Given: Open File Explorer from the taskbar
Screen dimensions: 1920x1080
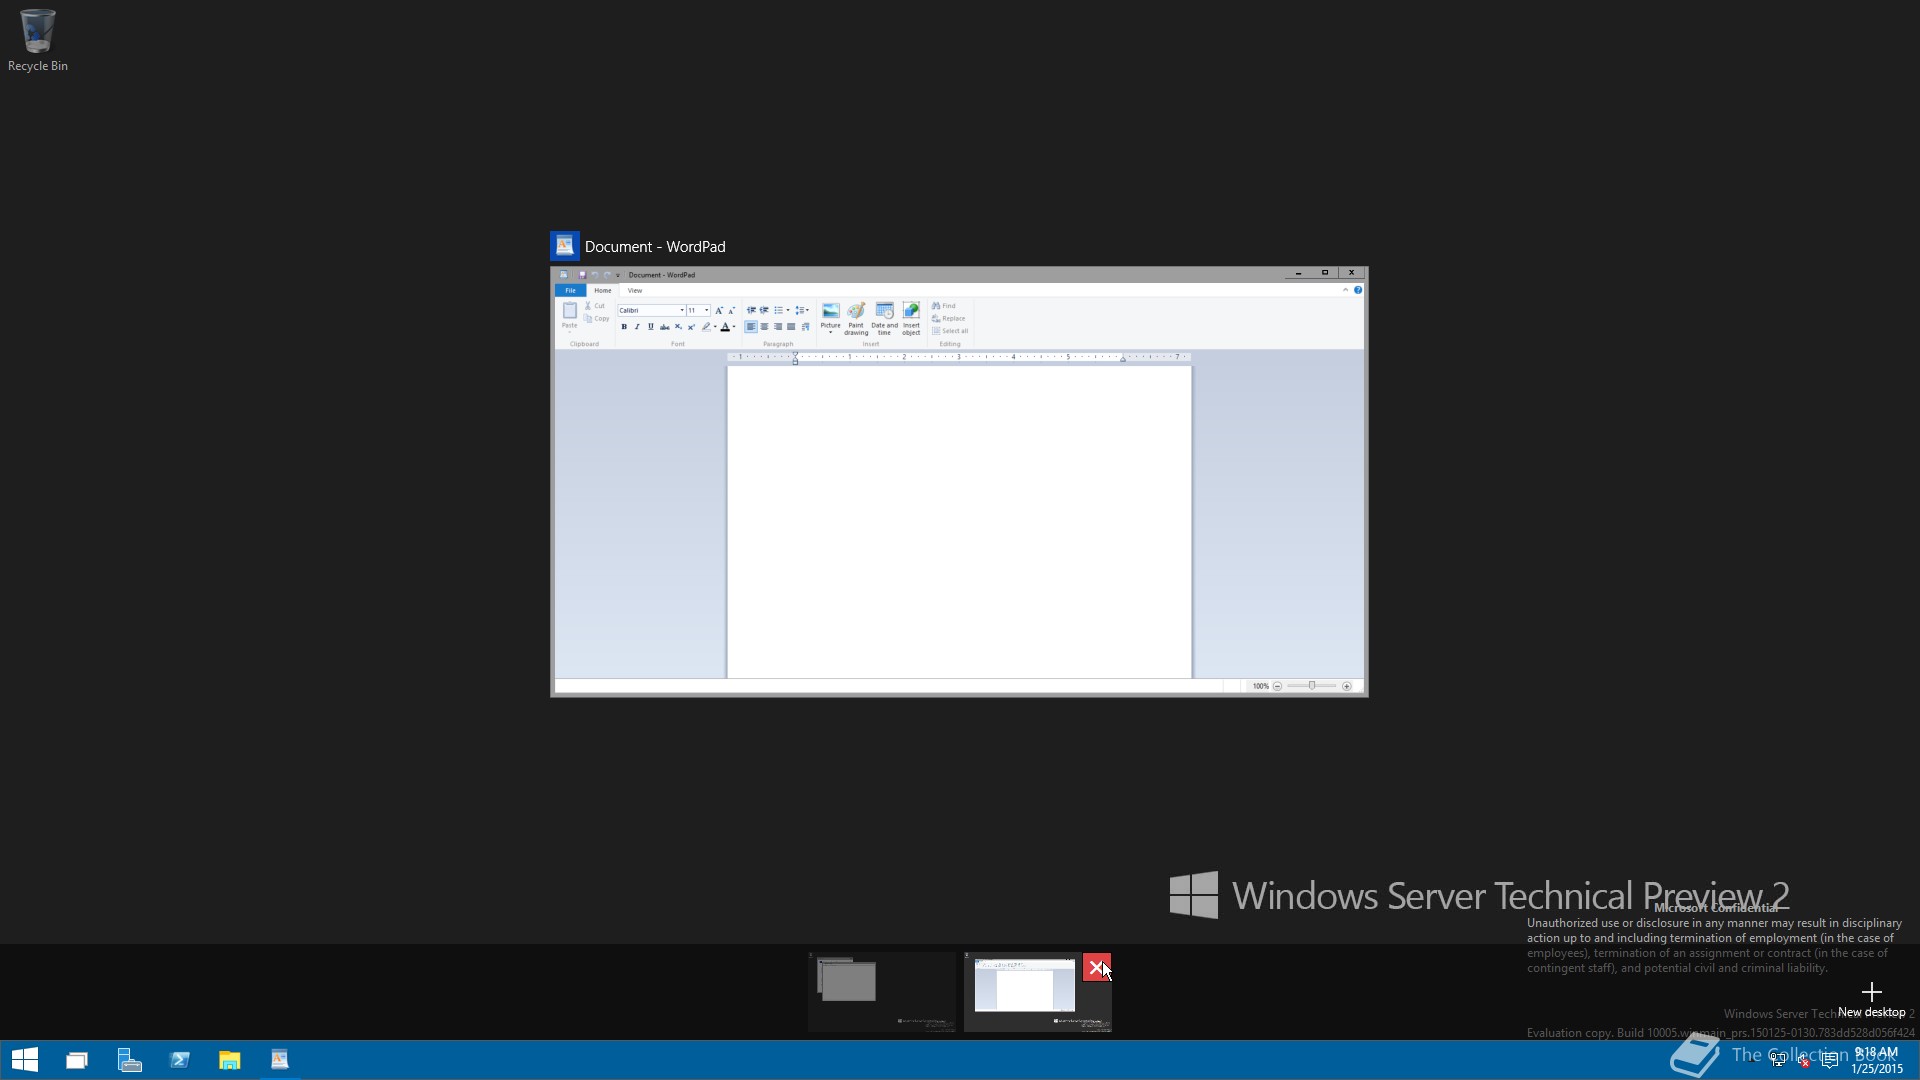Looking at the screenshot, I should 230,1060.
